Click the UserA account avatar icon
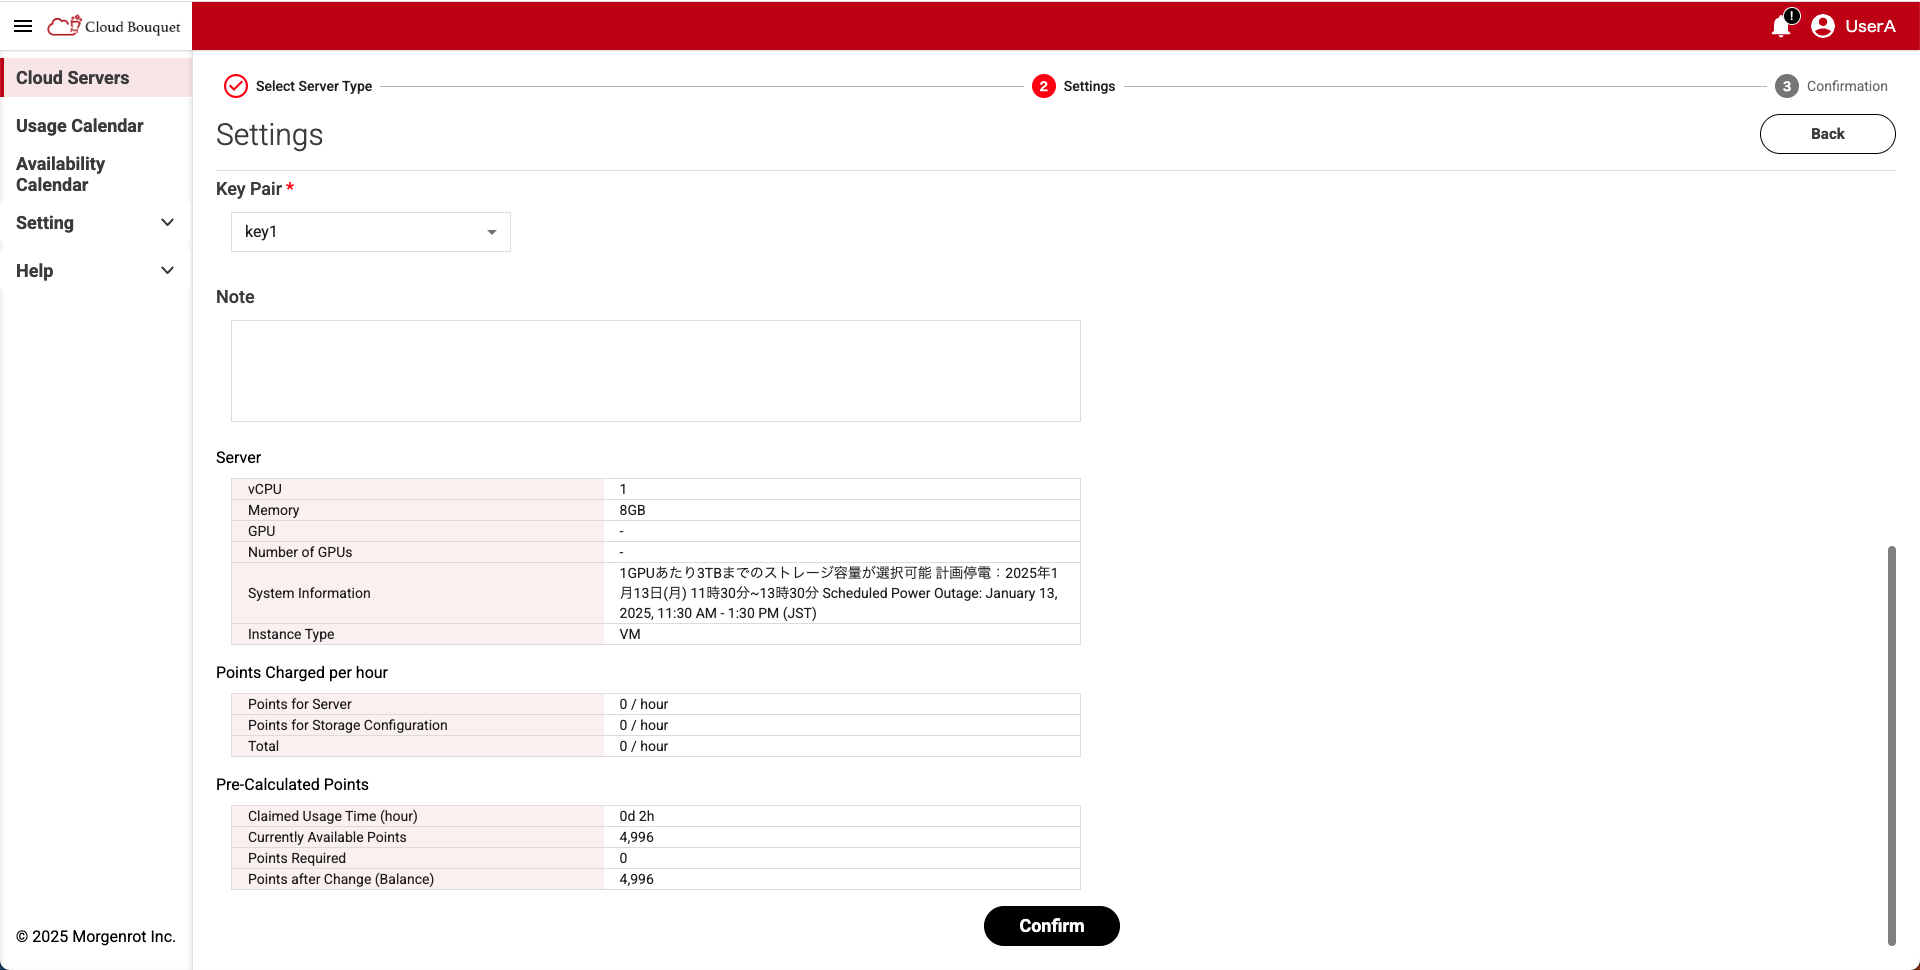The height and width of the screenshot is (970, 1920). [x=1823, y=26]
